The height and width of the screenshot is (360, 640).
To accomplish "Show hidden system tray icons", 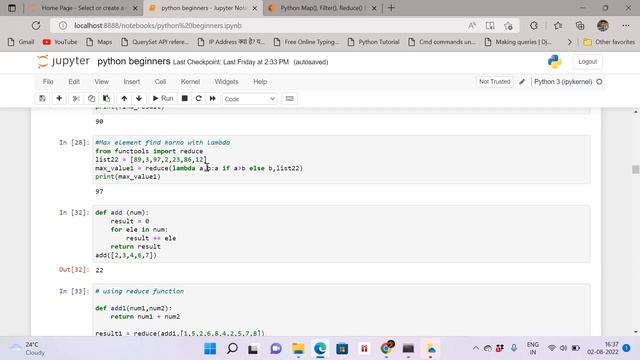I will [x=476, y=348].
